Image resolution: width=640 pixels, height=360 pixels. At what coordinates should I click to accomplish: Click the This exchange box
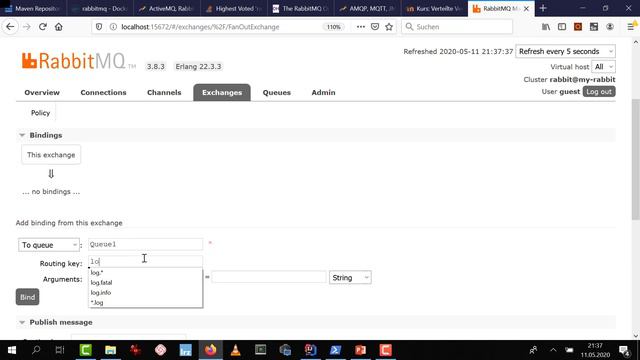tap(51, 155)
